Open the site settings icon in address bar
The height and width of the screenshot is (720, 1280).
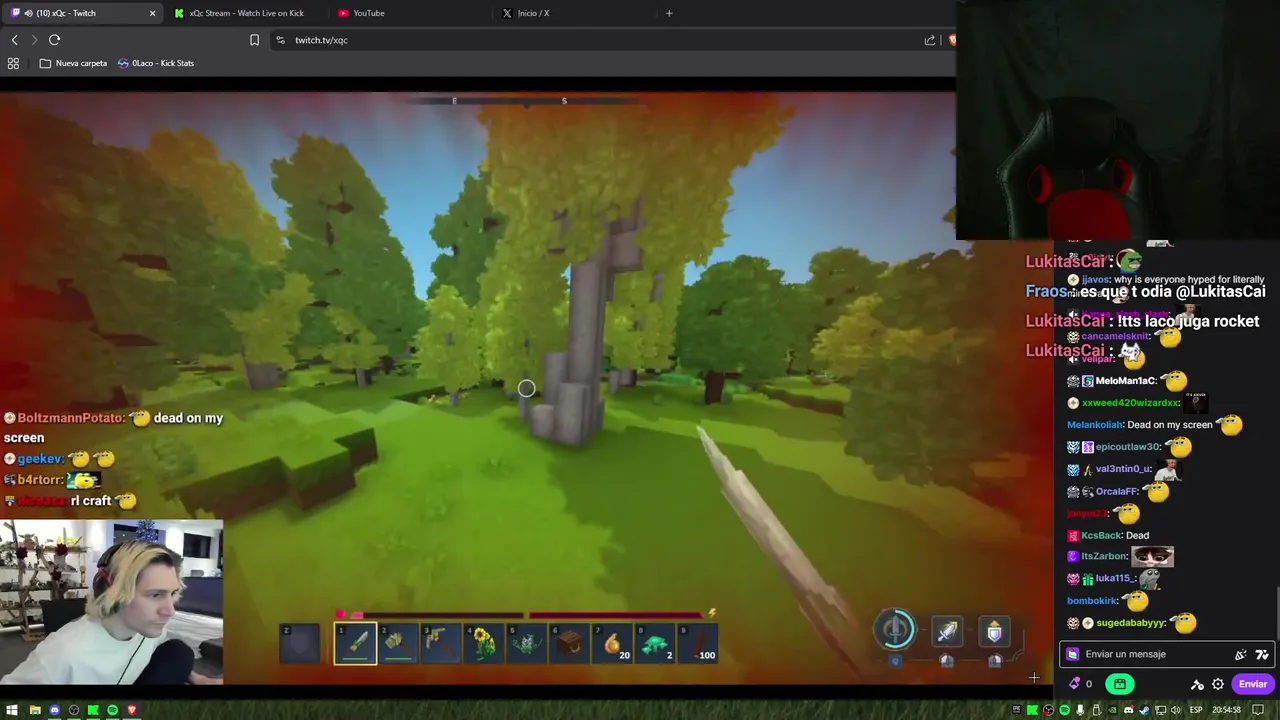coord(280,40)
